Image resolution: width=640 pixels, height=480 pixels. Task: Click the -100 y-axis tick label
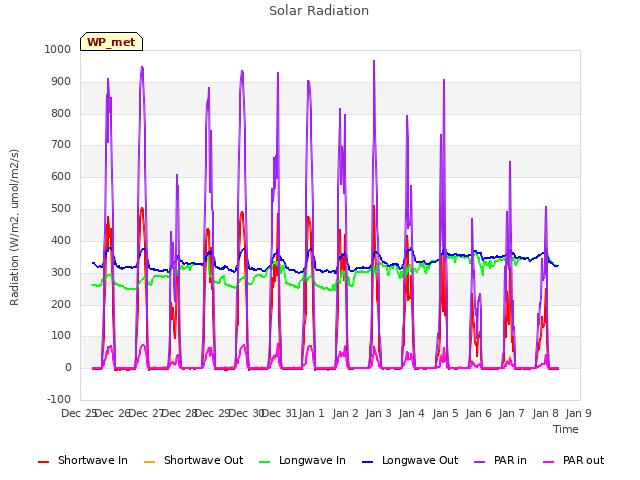coord(59,399)
